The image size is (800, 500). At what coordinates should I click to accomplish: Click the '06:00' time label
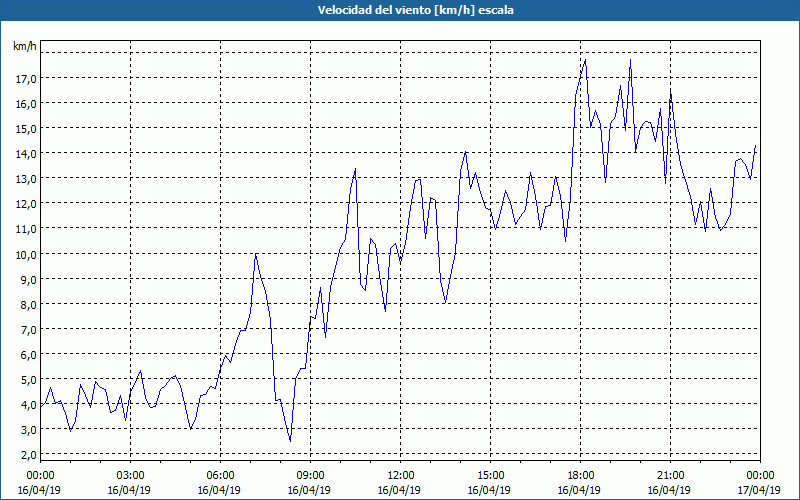(x=220, y=476)
